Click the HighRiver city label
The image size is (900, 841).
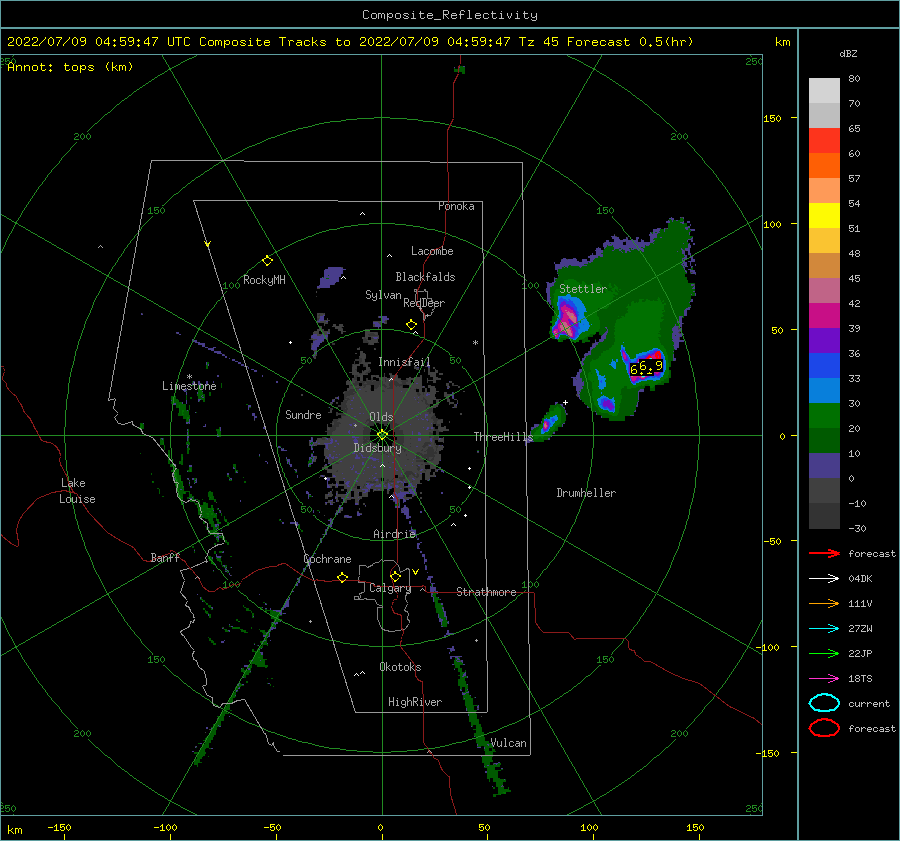(415, 702)
